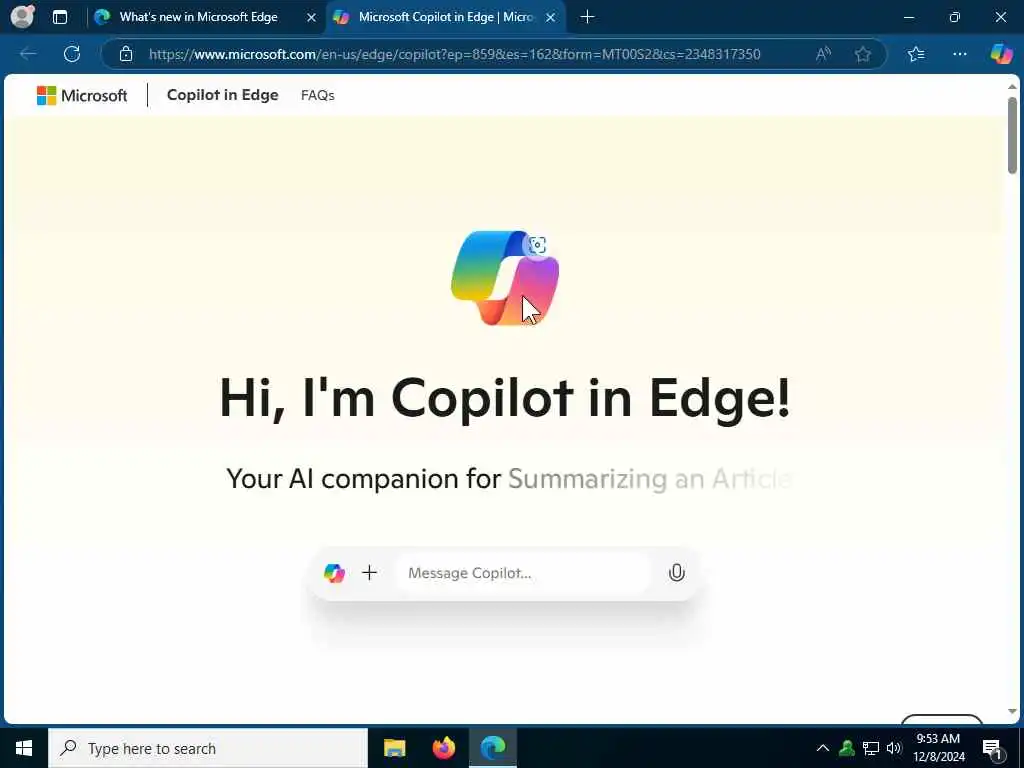Screen dimensions: 1024x768
Task: Activate Read aloud in address bar
Action: point(824,54)
